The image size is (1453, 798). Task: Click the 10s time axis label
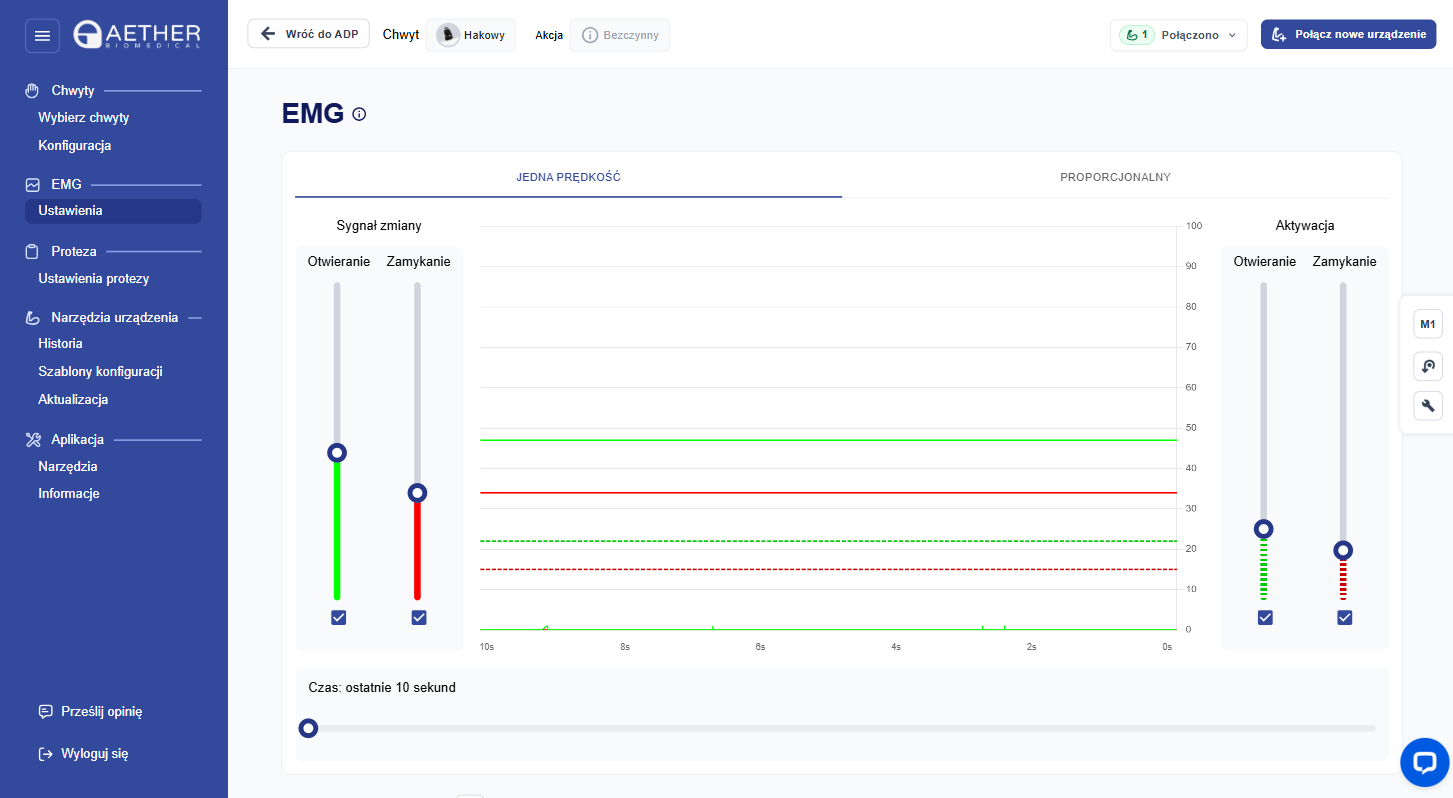point(487,647)
